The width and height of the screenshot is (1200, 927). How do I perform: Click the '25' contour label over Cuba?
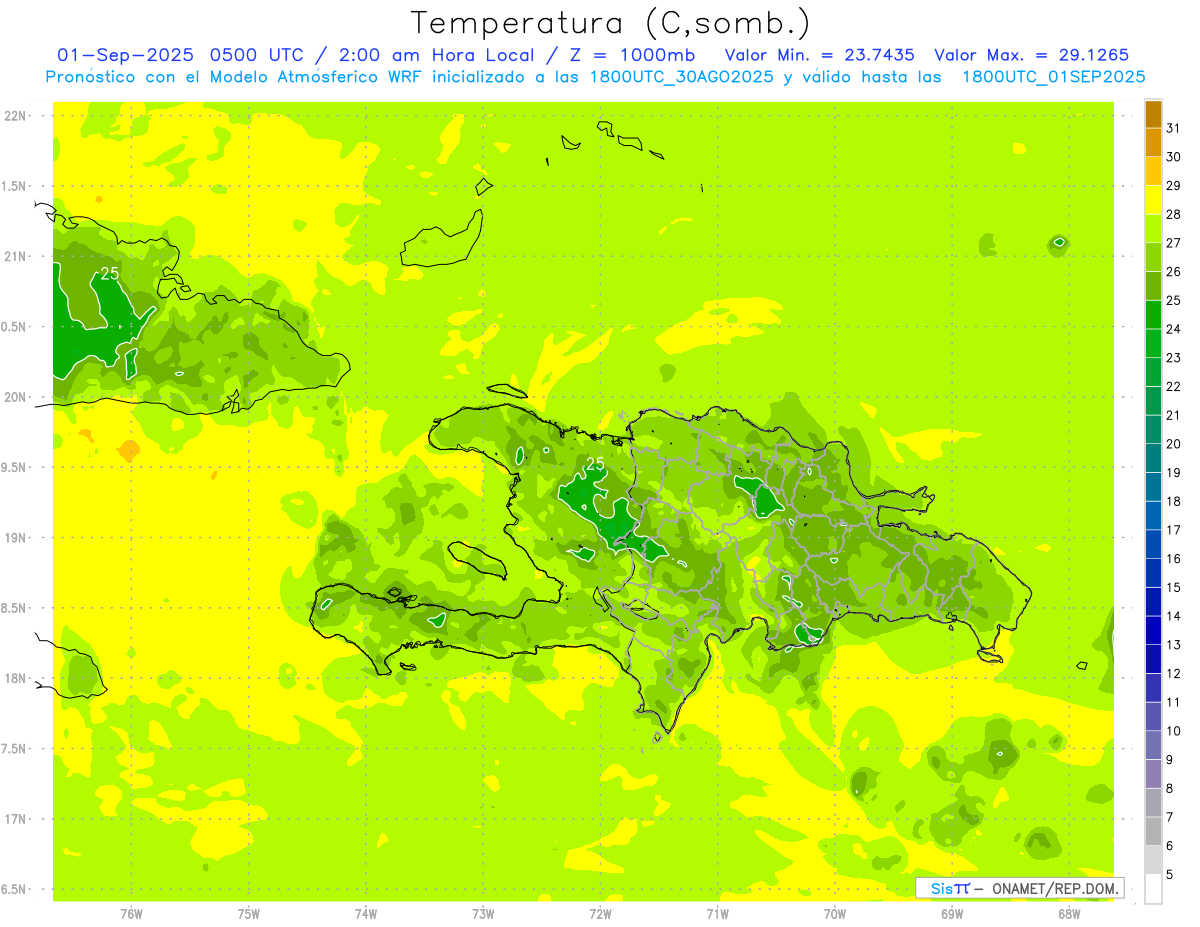tap(110, 273)
